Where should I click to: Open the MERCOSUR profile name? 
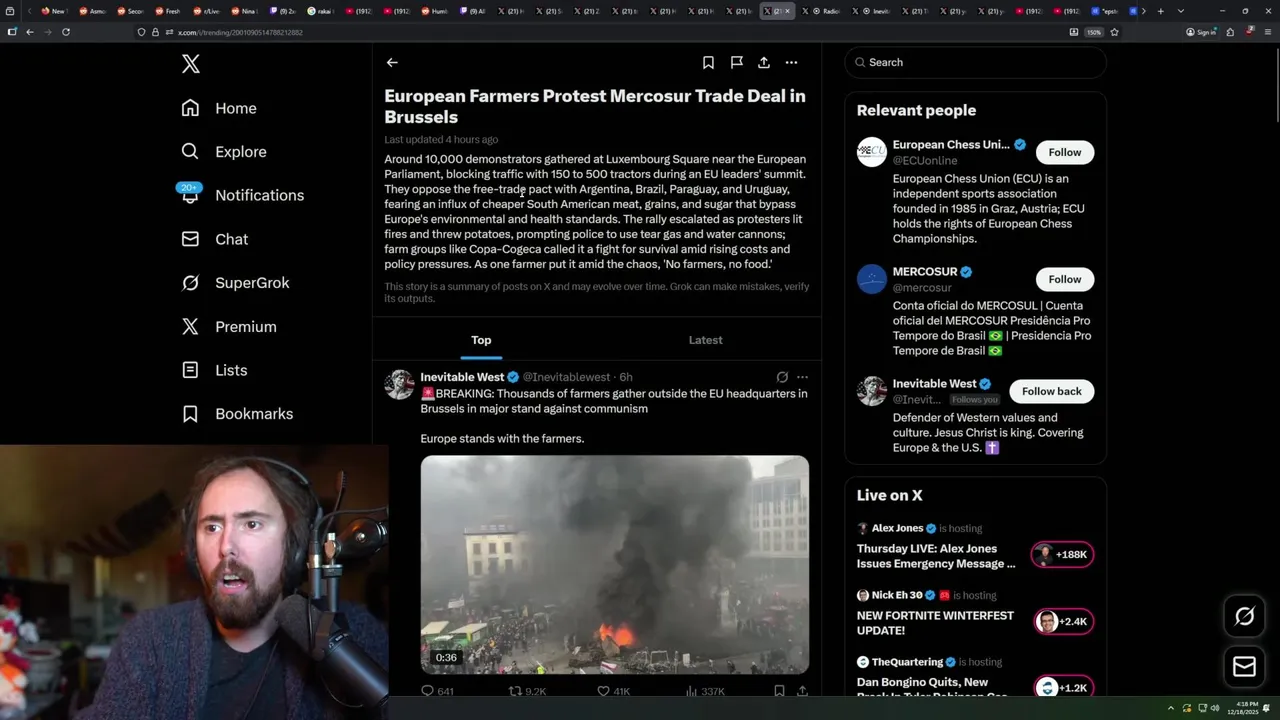925,272
